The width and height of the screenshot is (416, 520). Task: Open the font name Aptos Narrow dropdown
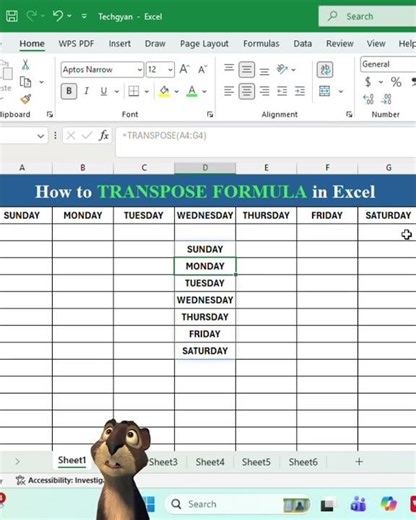[x=139, y=70]
